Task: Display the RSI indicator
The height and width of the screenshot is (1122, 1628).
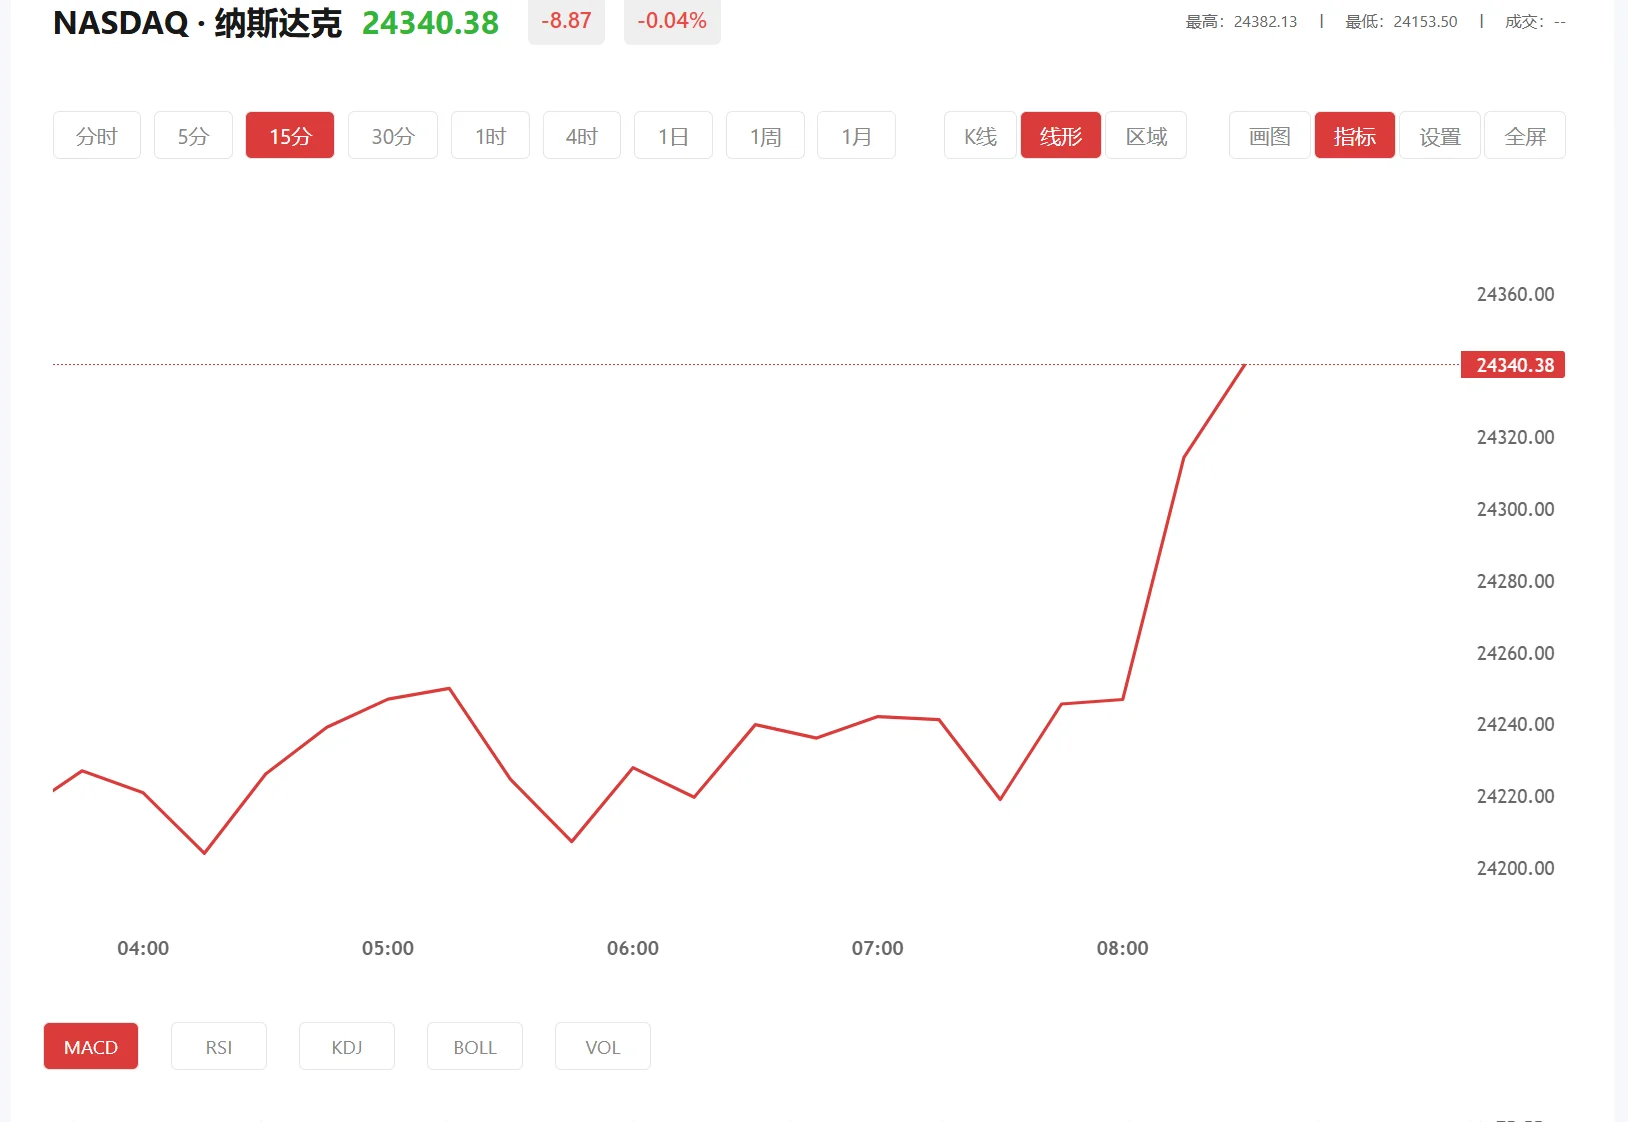Action: (x=218, y=1046)
